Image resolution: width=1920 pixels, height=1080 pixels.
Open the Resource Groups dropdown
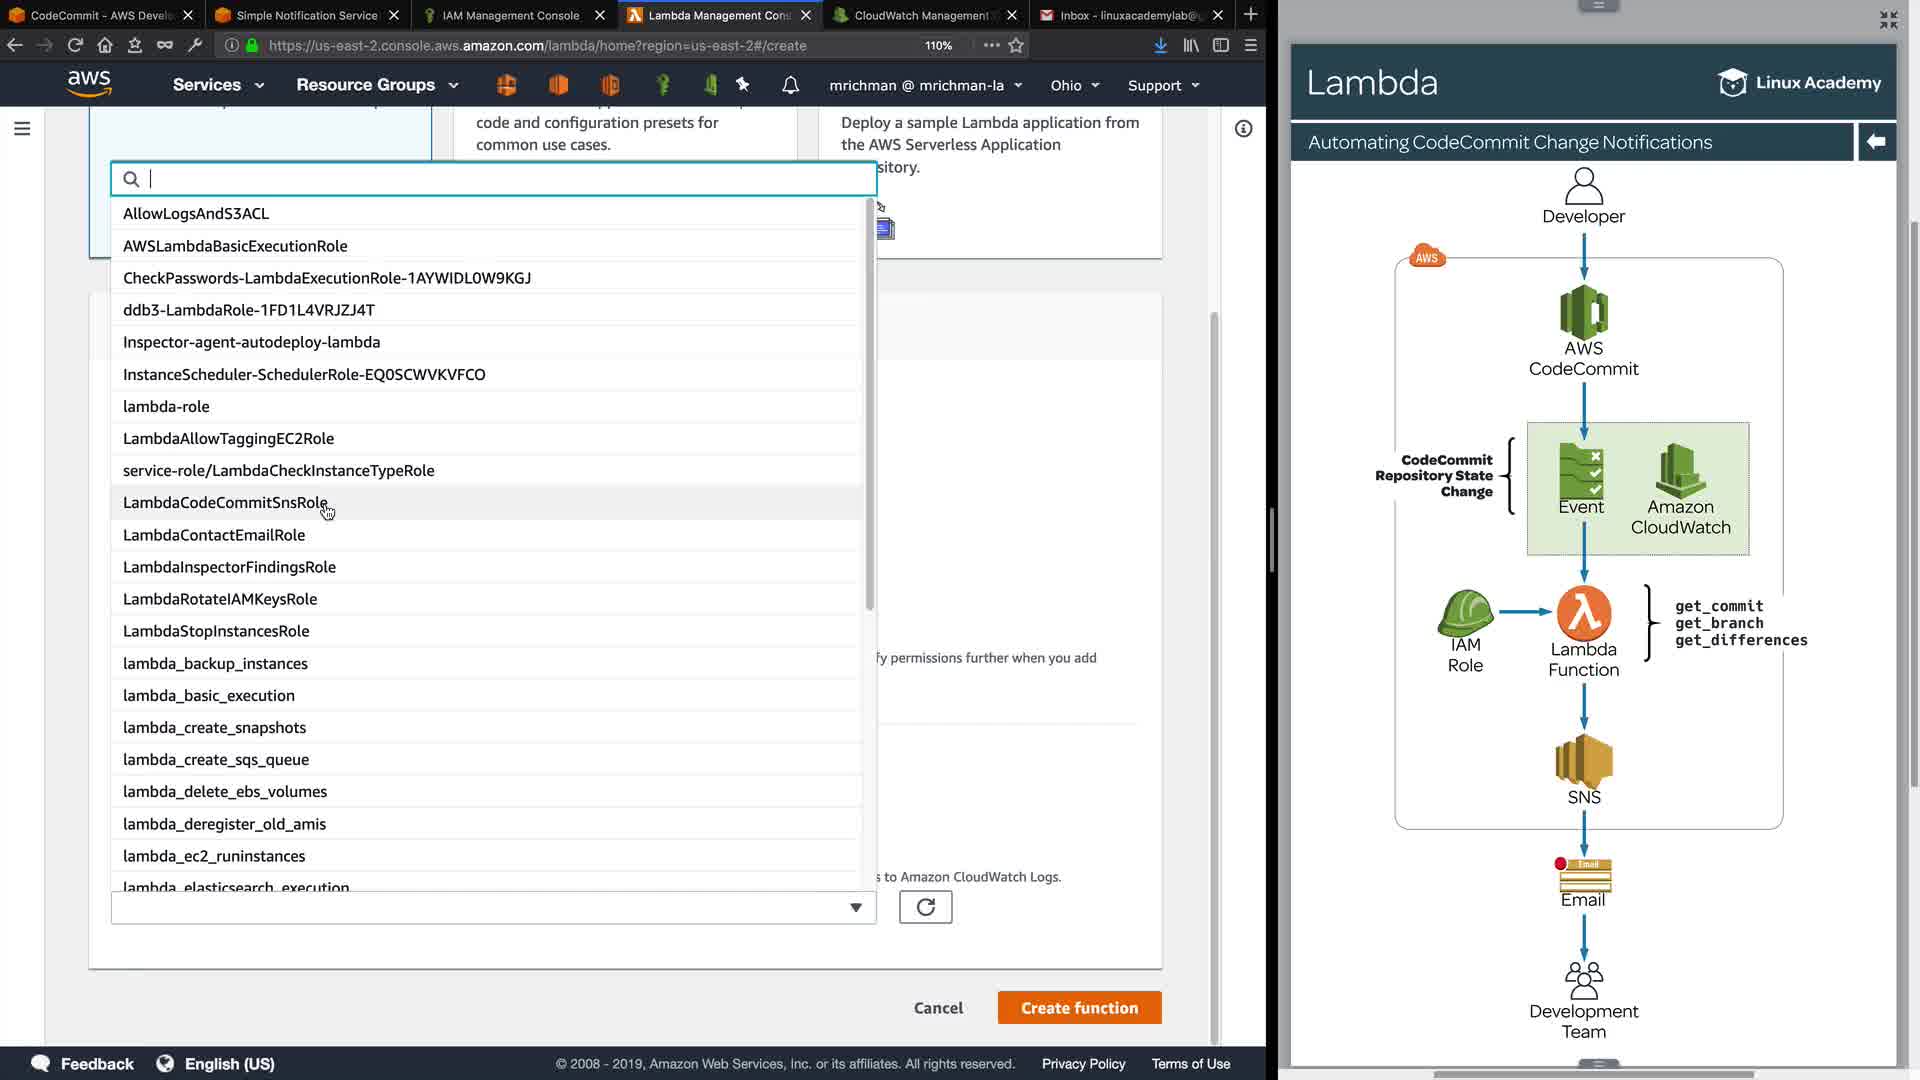click(x=377, y=85)
